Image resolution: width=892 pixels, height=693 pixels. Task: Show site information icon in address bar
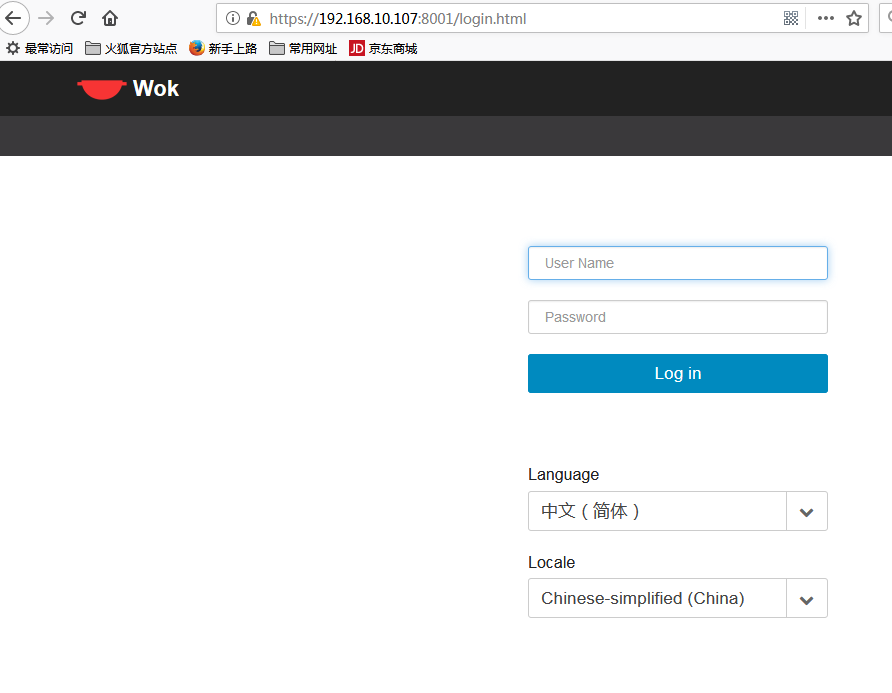point(233,18)
